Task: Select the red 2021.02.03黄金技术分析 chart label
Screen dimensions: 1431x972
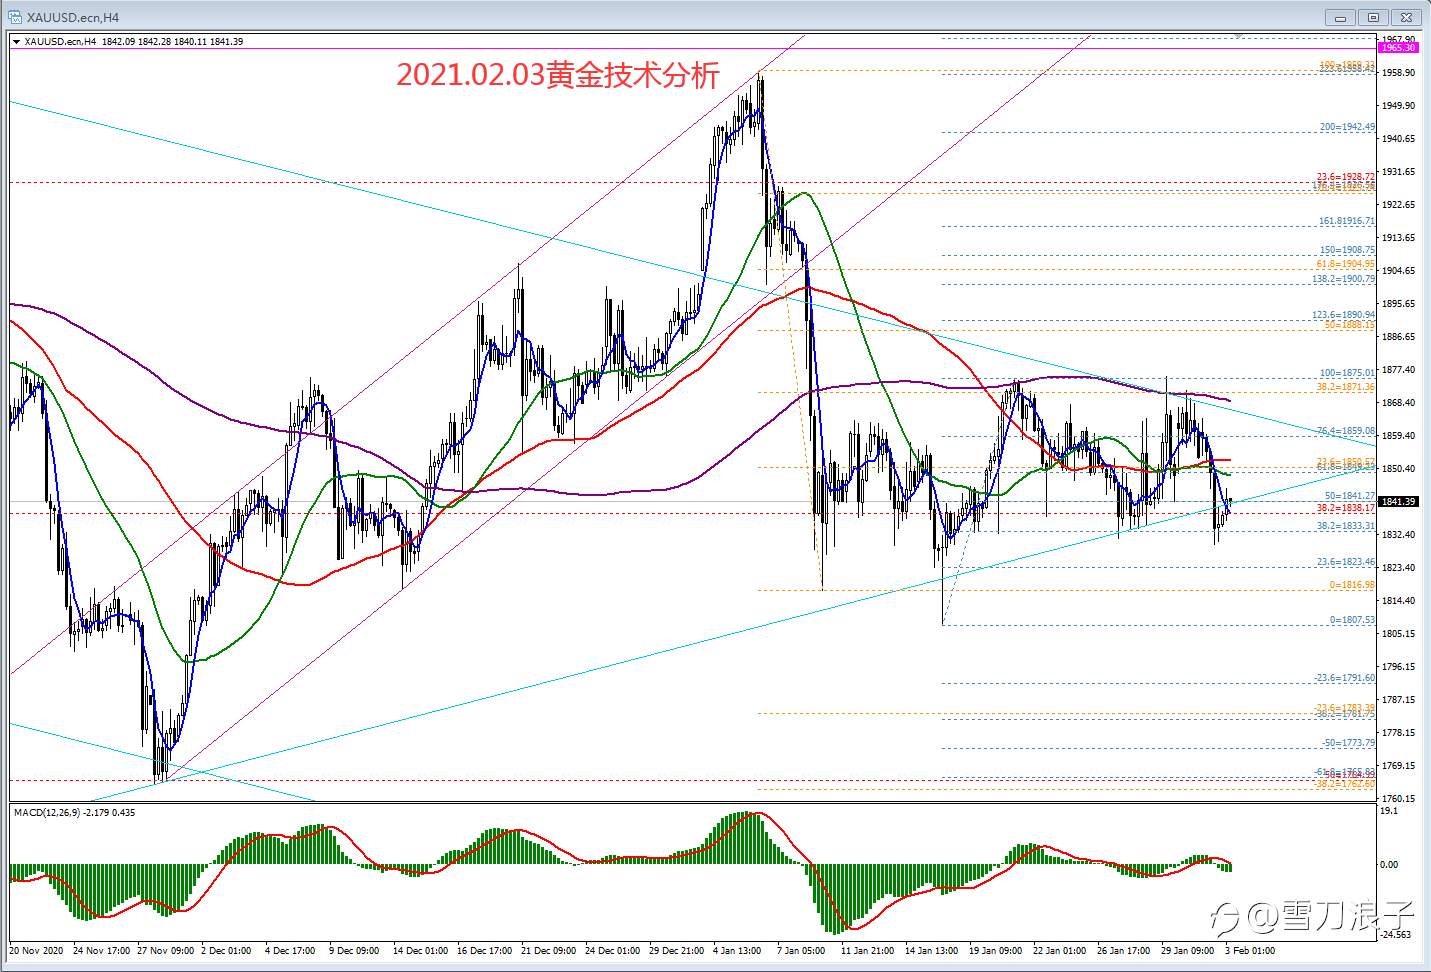Action: tap(558, 75)
